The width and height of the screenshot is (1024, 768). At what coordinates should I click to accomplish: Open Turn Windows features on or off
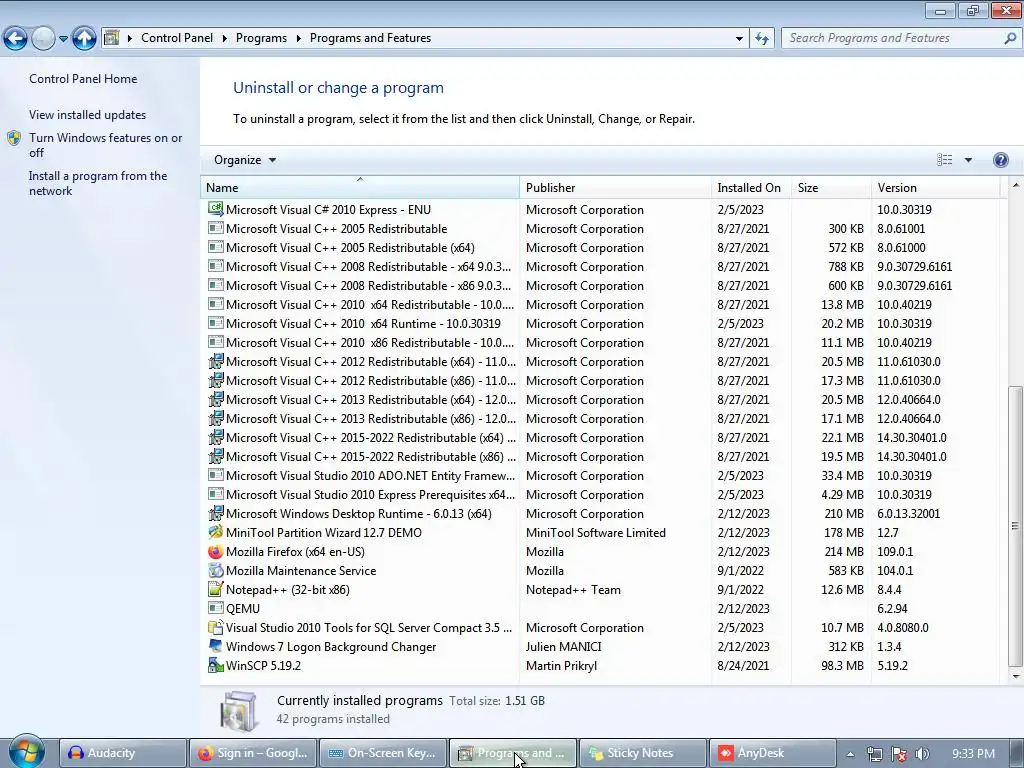[x=106, y=145]
